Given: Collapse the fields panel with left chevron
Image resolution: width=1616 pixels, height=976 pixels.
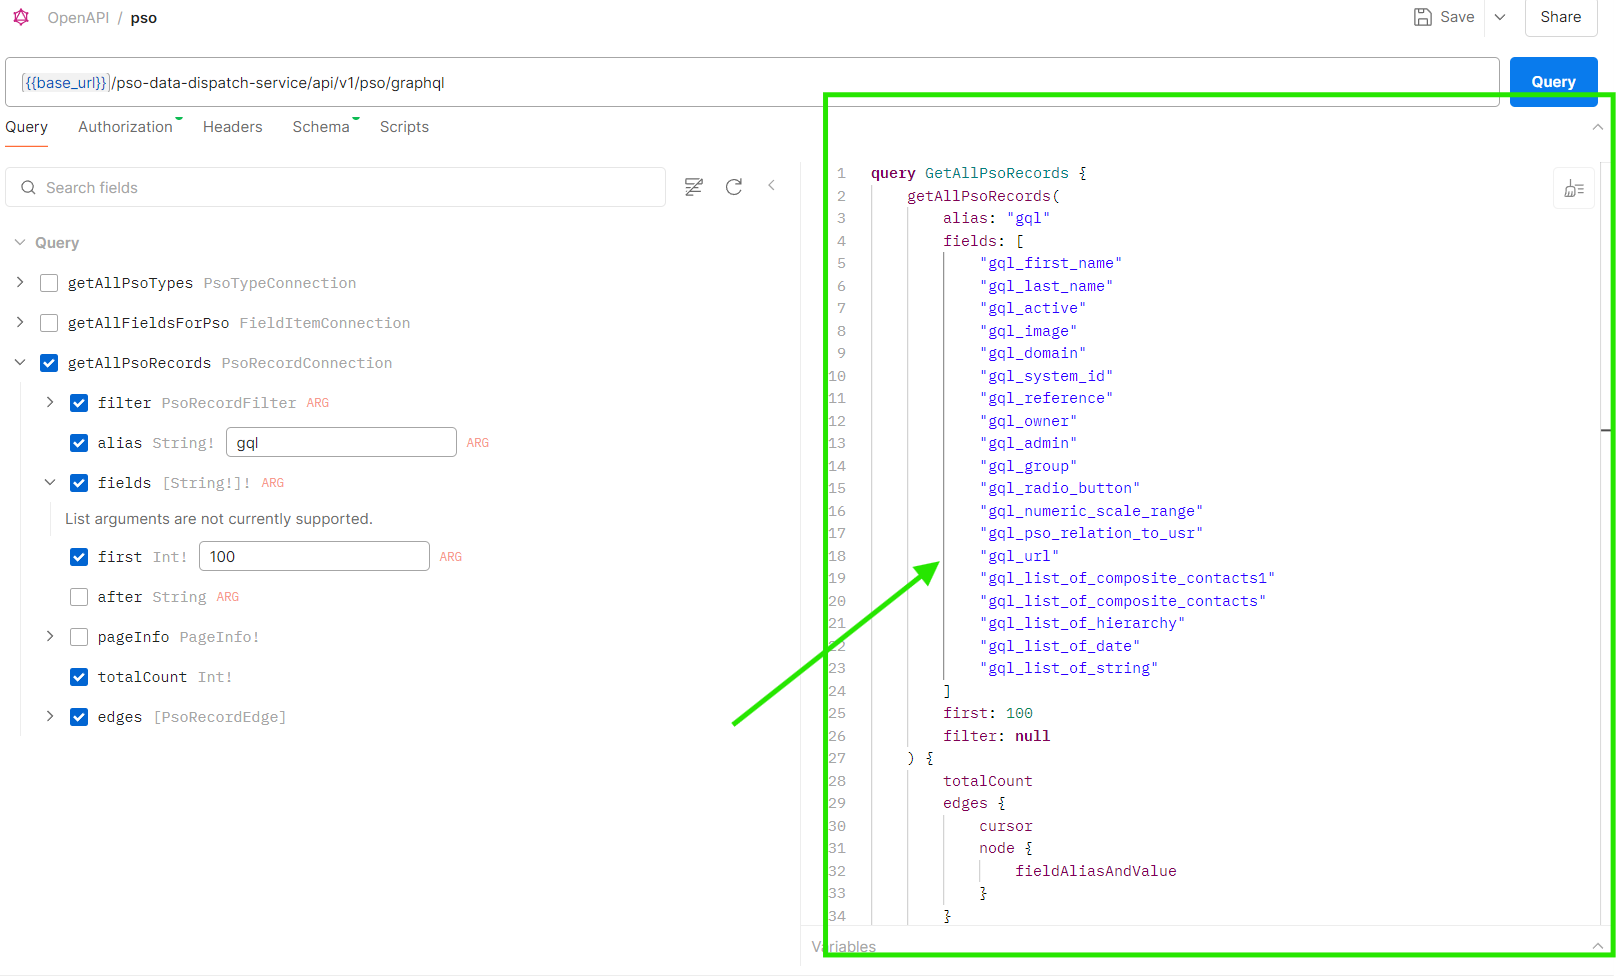Looking at the screenshot, I should [771, 186].
